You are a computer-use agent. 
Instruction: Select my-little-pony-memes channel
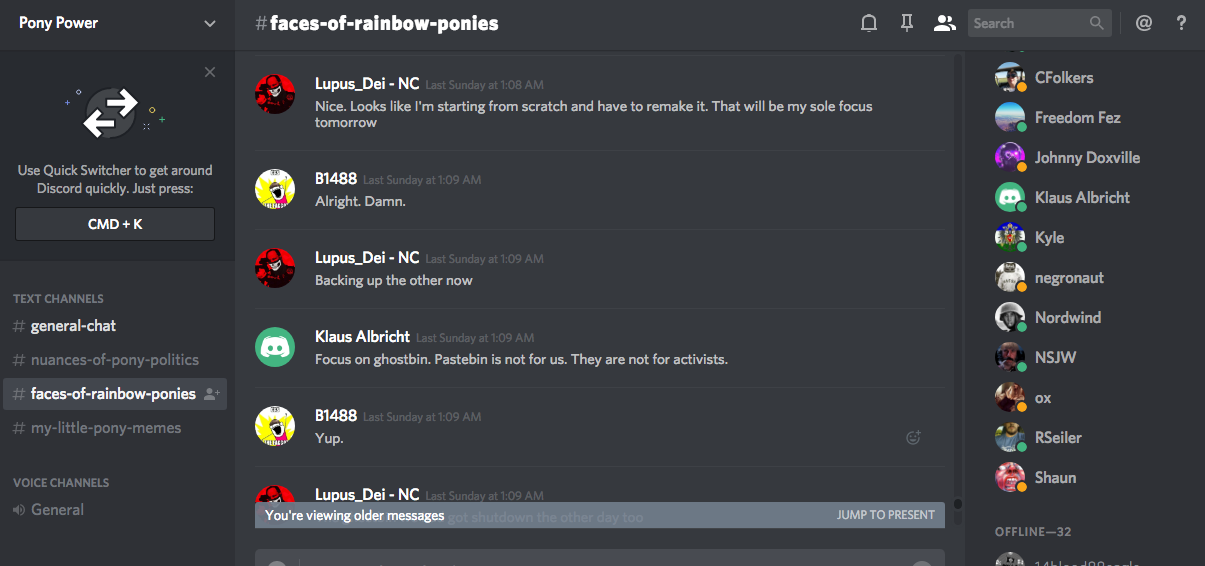pyautogui.click(x=106, y=428)
